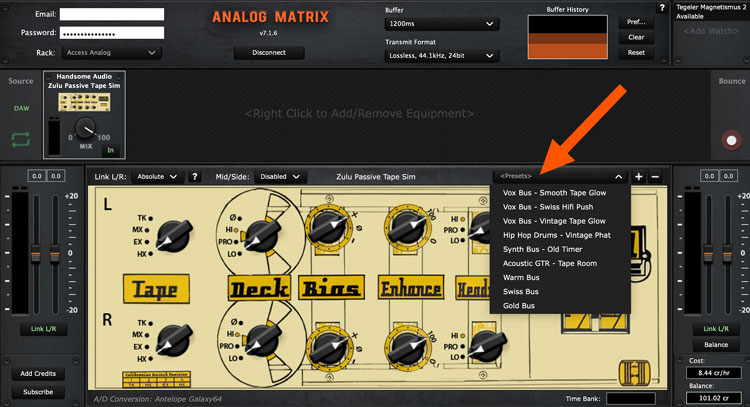Click the right channel Bias knob
The height and width of the screenshot is (407, 750).
pos(329,349)
